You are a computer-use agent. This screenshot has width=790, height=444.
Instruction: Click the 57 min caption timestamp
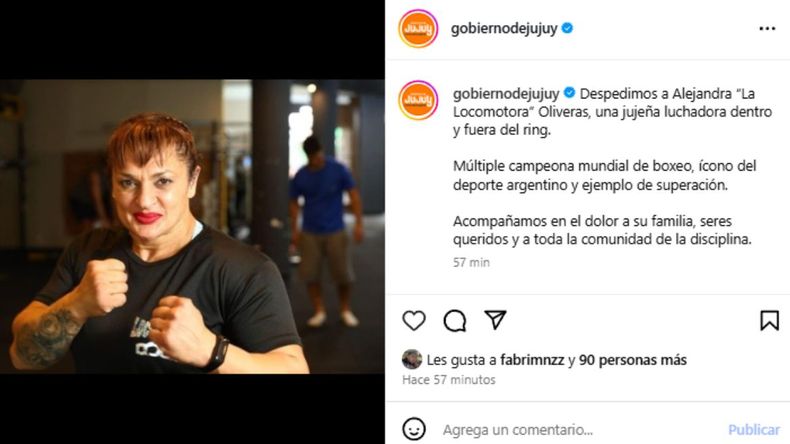point(471,262)
